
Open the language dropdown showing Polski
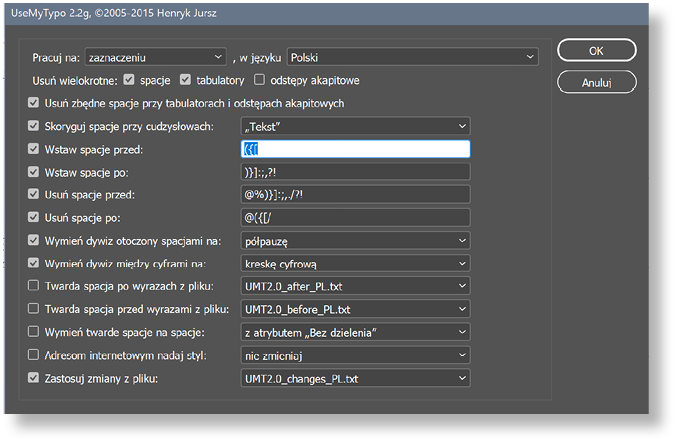click(x=412, y=57)
